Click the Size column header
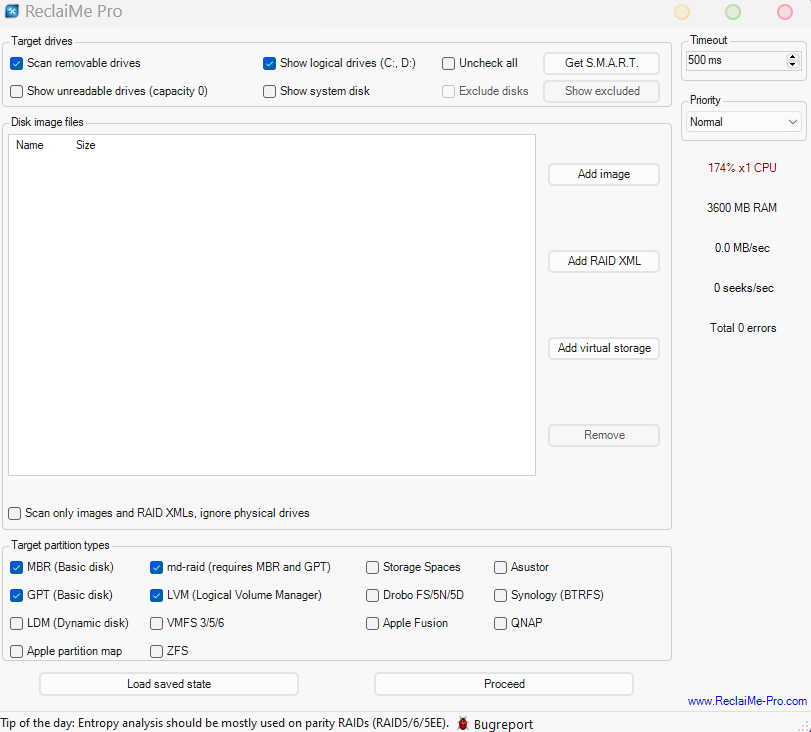 point(85,145)
